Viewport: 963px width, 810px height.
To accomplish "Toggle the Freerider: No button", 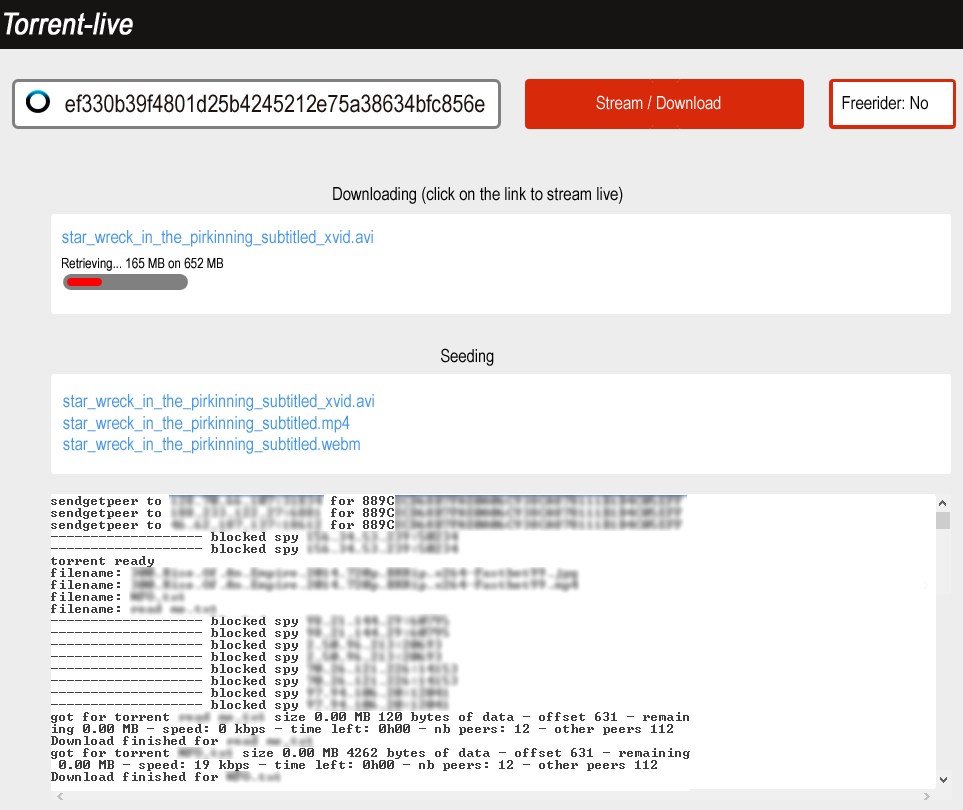I will pos(892,104).
